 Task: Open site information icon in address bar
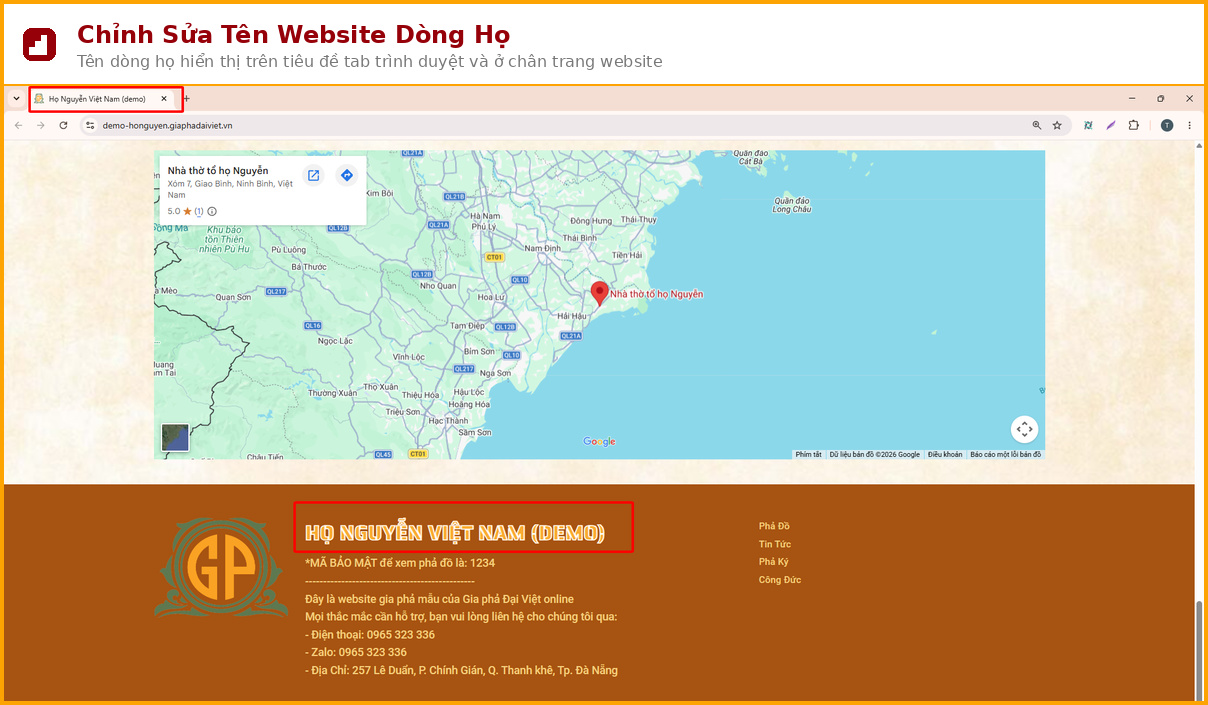[x=89, y=125]
